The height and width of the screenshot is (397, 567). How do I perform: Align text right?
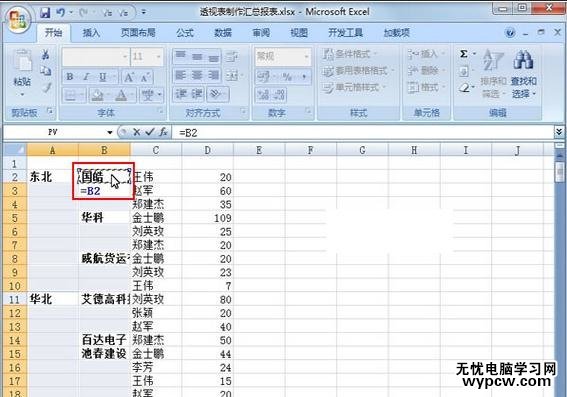[x=213, y=75]
